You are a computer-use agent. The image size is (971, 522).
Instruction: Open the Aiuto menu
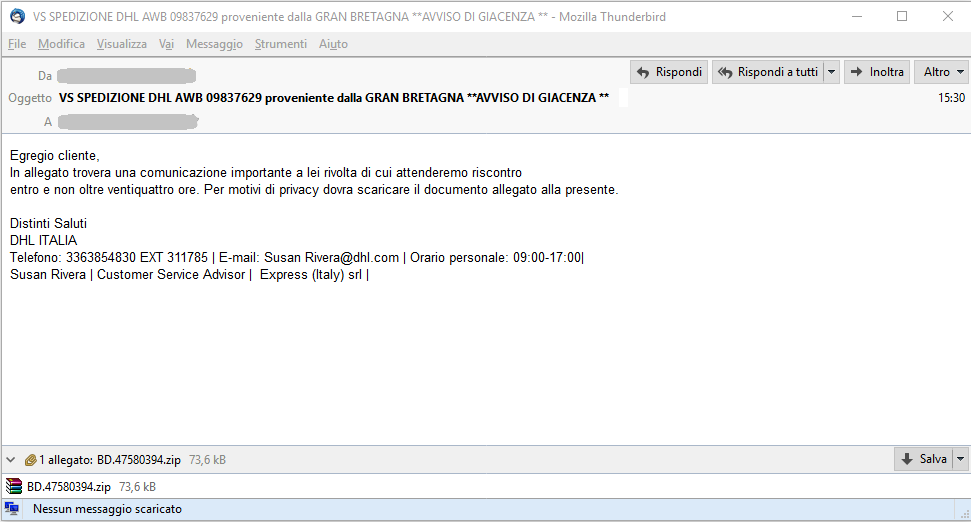(333, 44)
